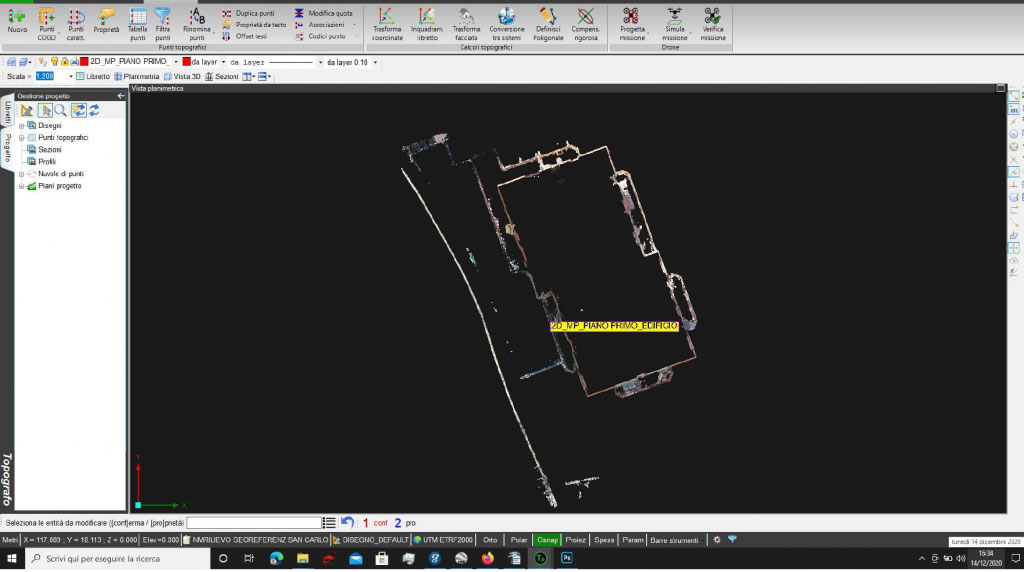Open the Scala value dropdown

coord(71,76)
